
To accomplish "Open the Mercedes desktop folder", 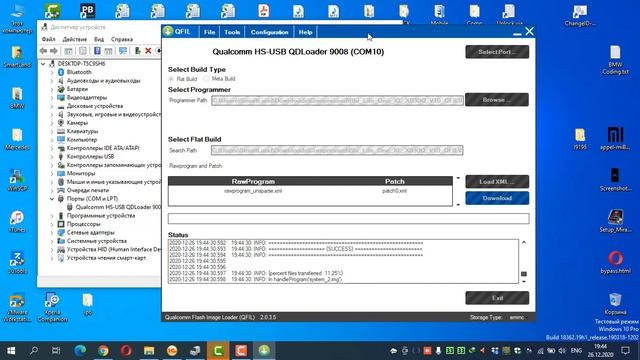I will click(x=17, y=139).
